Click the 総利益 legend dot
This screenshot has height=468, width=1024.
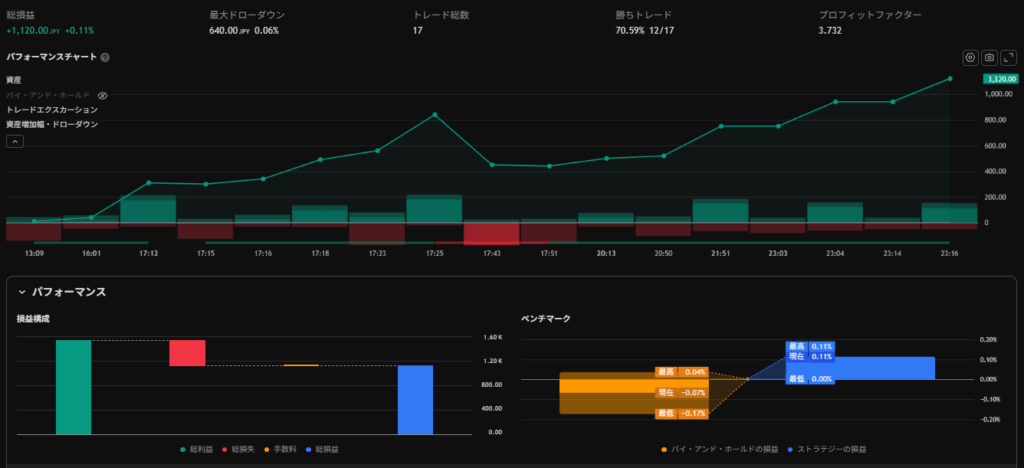click(181, 451)
